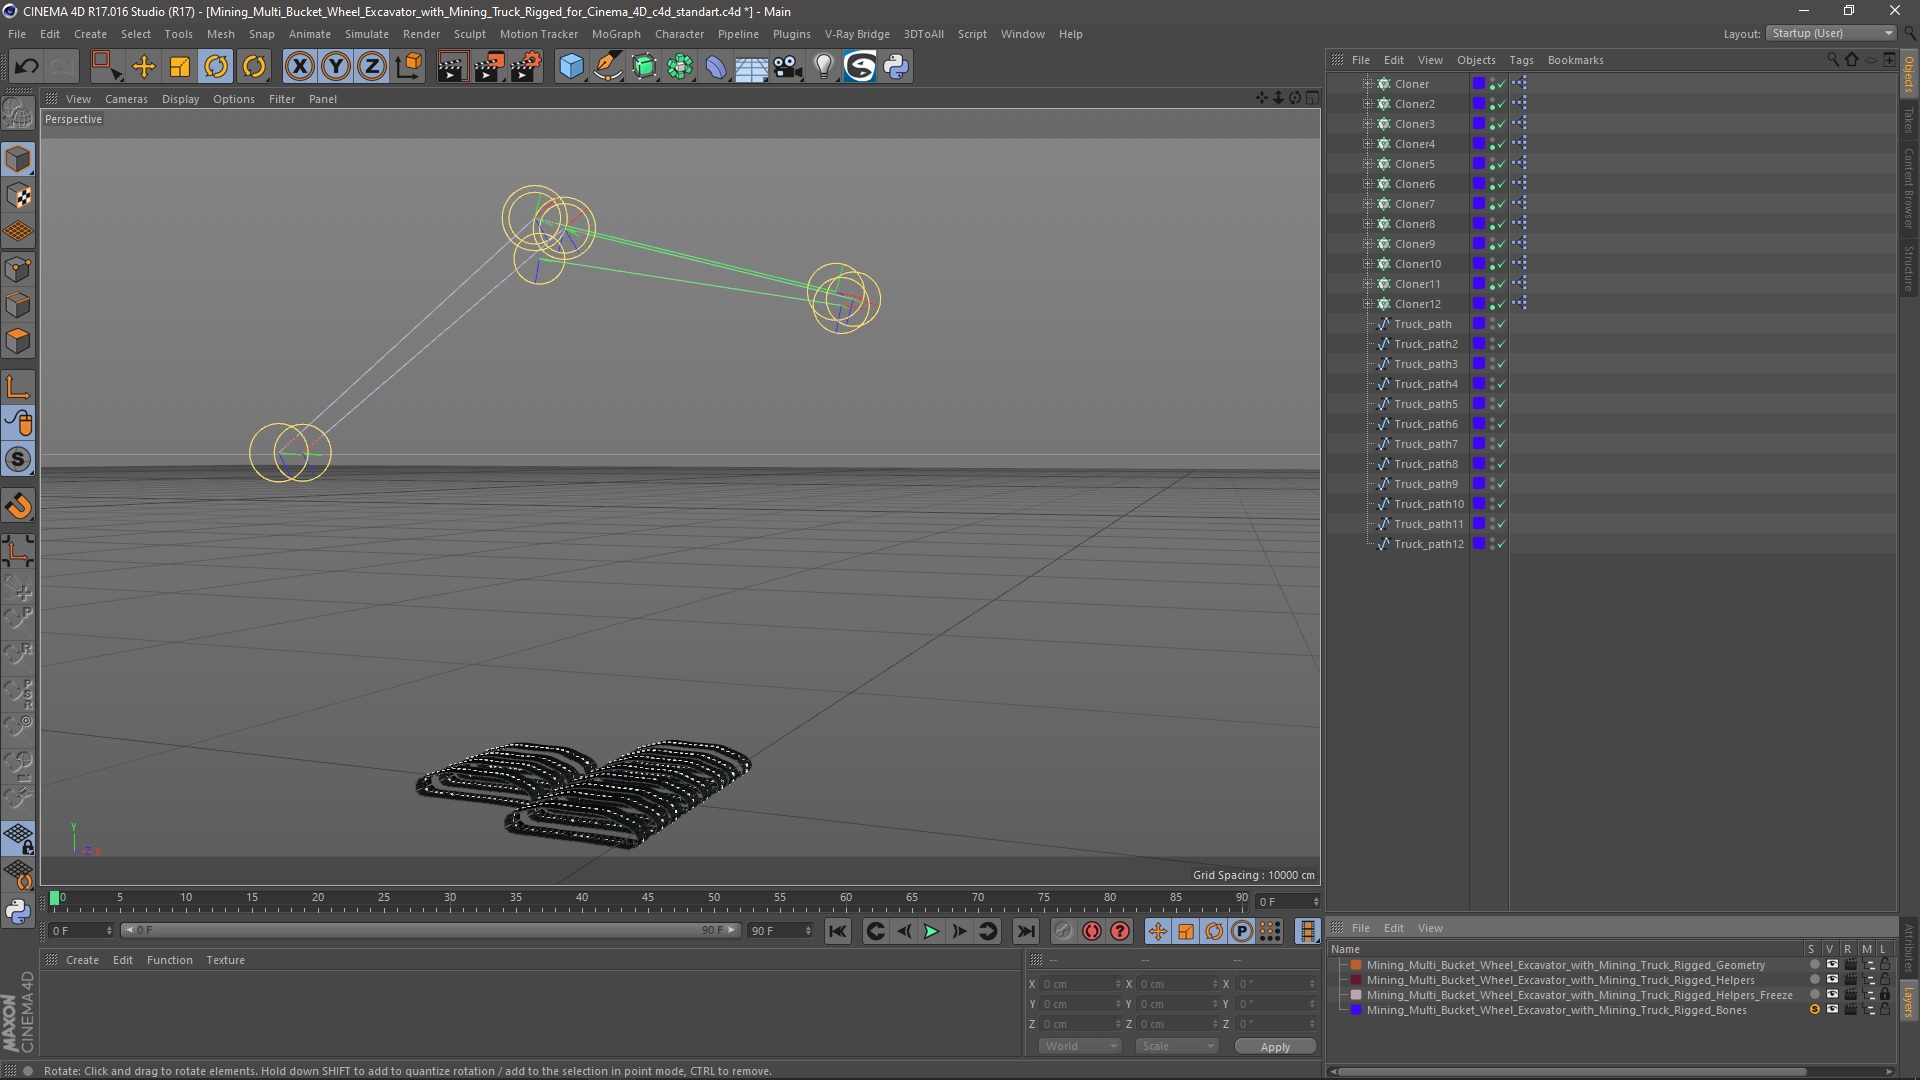
Task: Open viewport Cameras menu
Action: pyautogui.click(x=126, y=99)
